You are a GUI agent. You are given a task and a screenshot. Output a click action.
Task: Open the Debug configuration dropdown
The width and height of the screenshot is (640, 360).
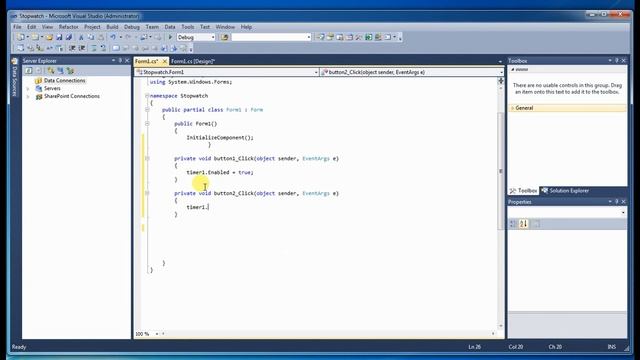(x=213, y=38)
